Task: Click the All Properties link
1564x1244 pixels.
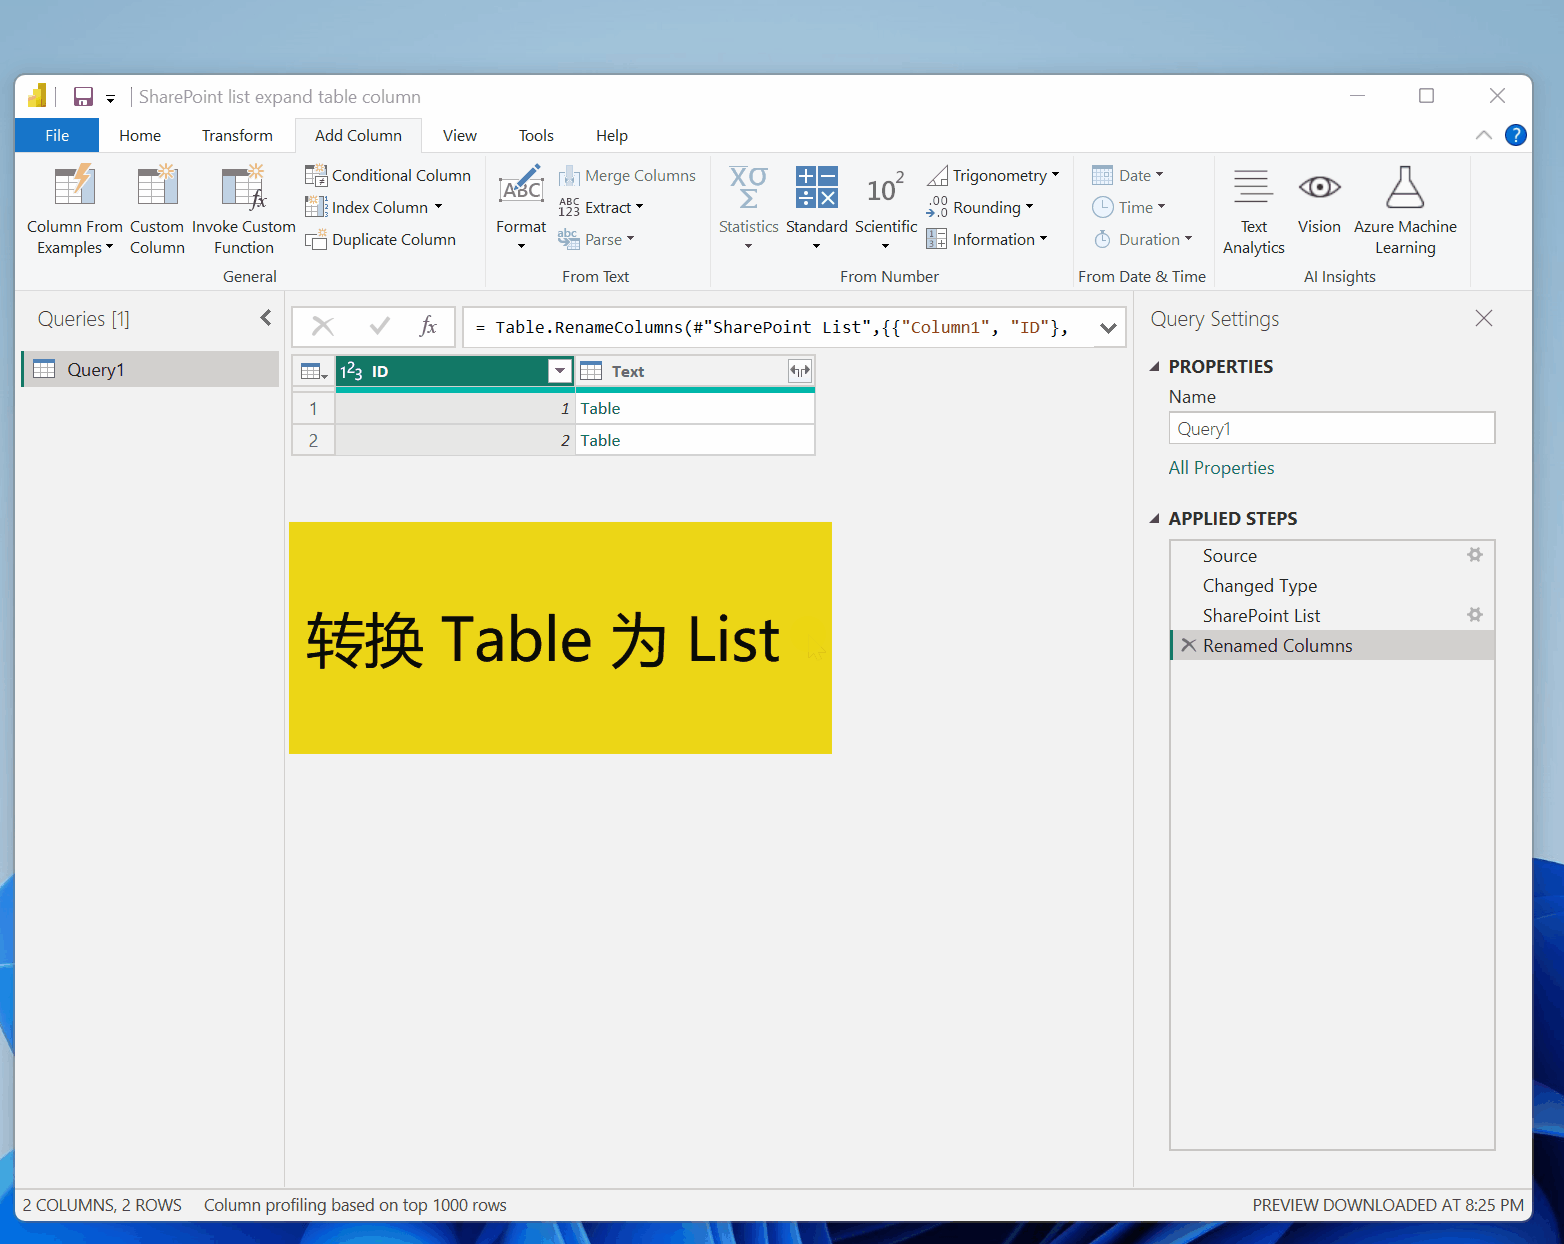Action: point(1221,468)
